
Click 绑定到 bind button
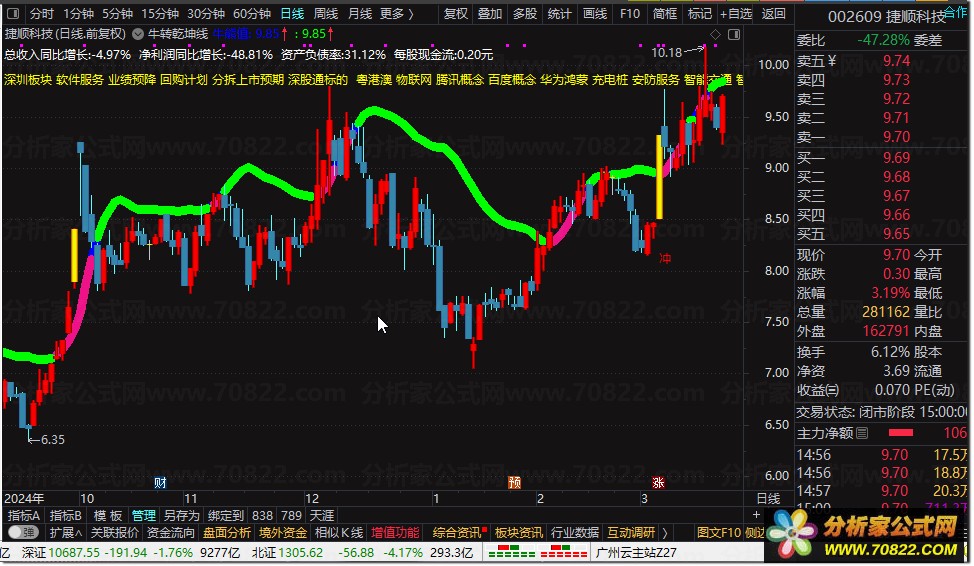(x=226, y=515)
